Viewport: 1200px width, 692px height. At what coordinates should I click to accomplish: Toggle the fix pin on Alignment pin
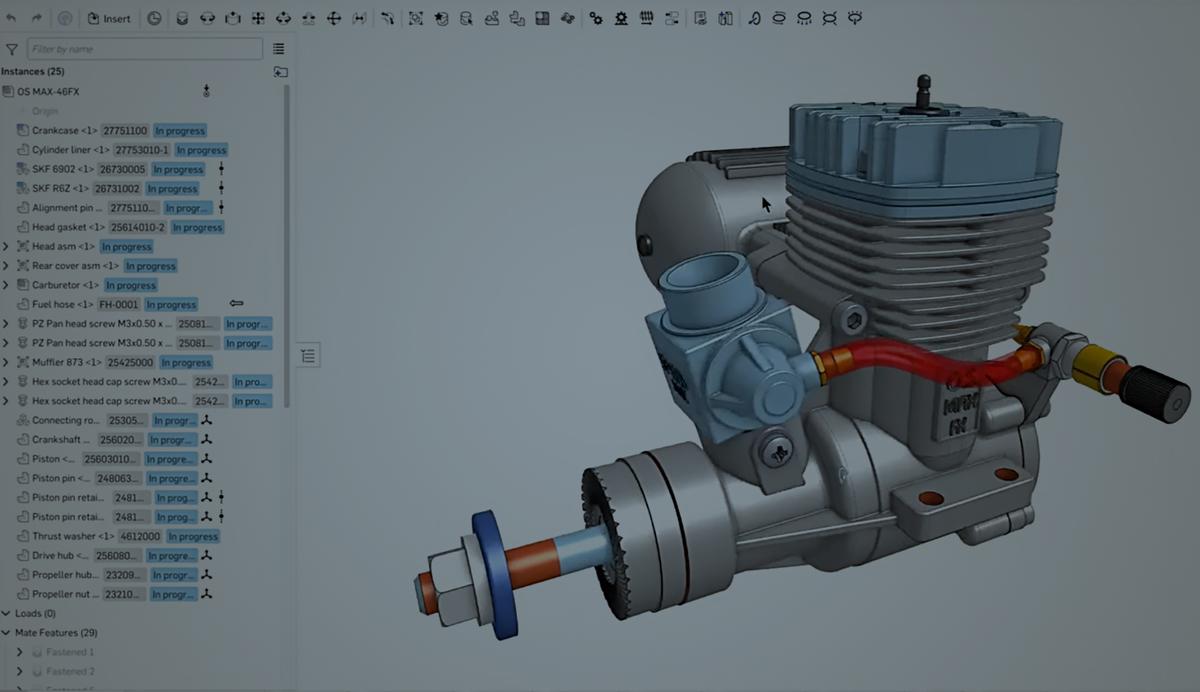tap(221, 207)
